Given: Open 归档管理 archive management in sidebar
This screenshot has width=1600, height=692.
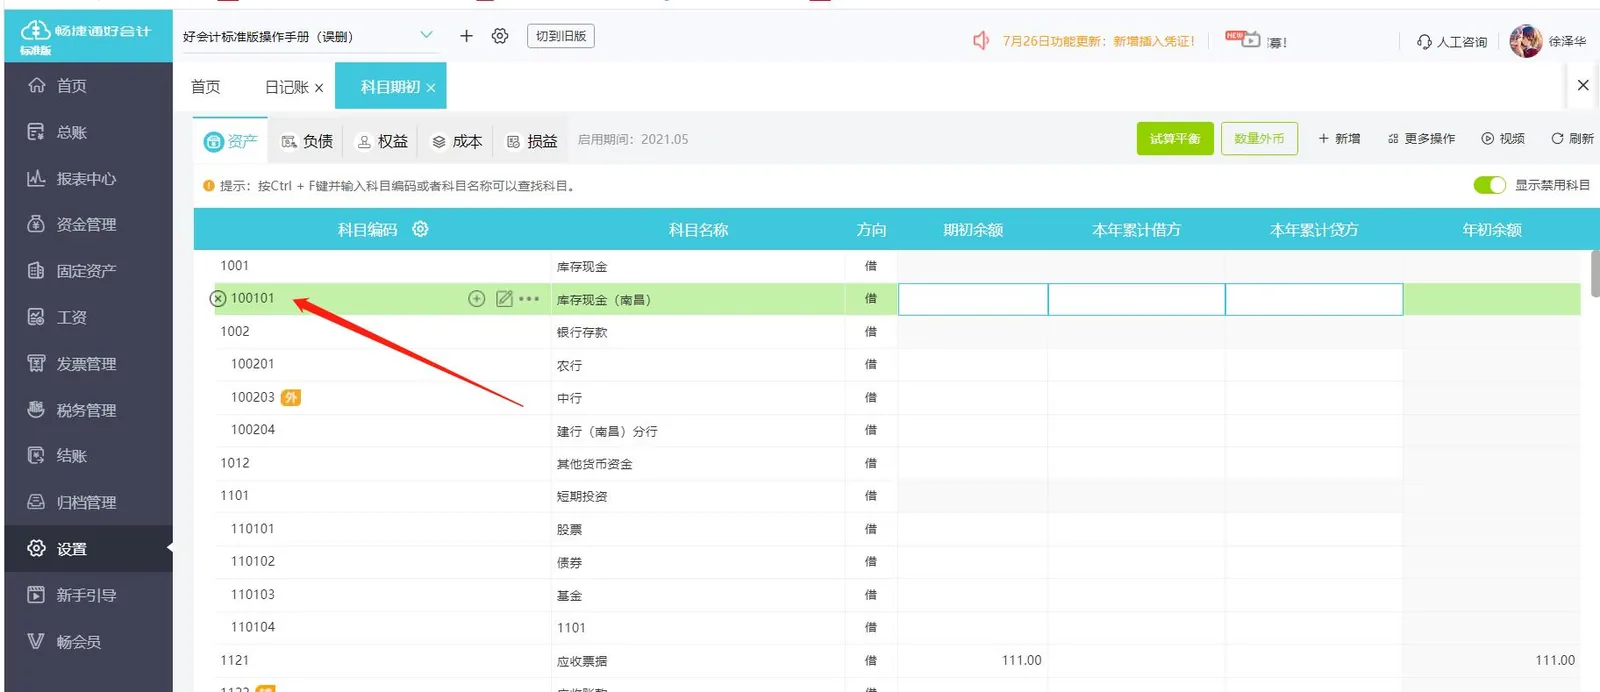Looking at the screenshot, I should 72,503.
